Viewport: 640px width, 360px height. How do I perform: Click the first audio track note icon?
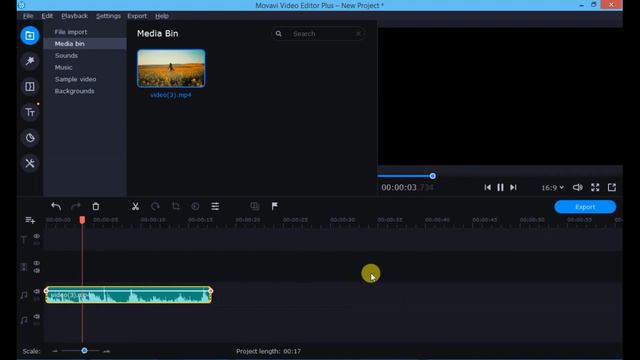point(24,295)
